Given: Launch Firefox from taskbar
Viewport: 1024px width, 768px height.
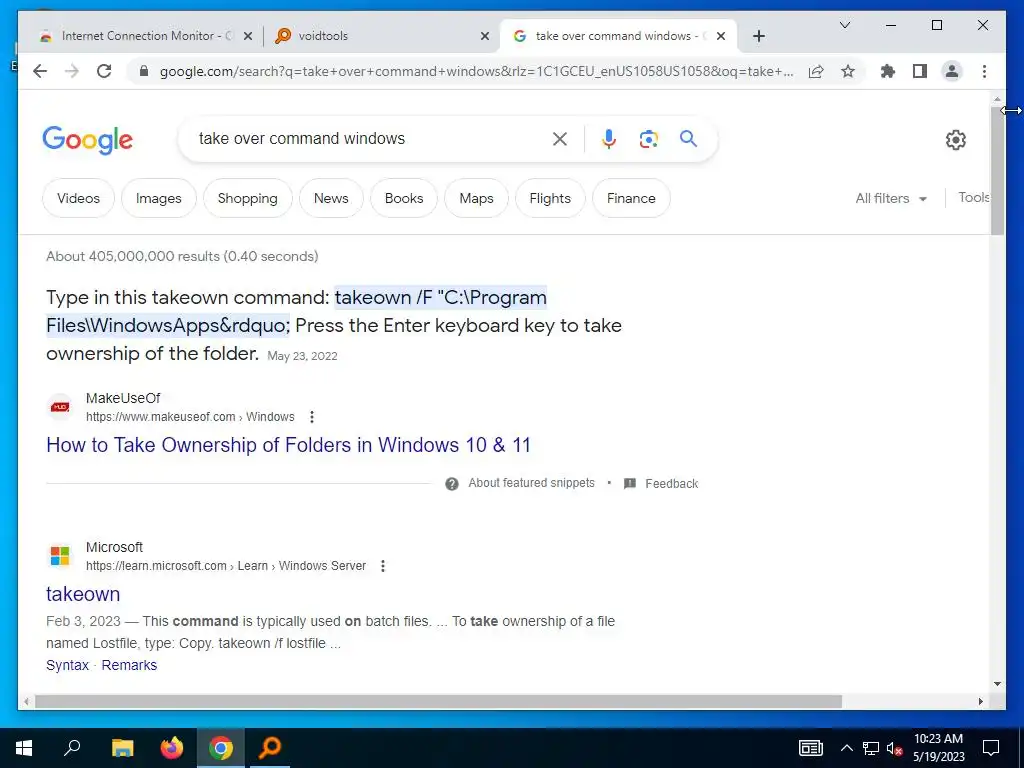Looking at the screenshot, I should tap(172, 748).
